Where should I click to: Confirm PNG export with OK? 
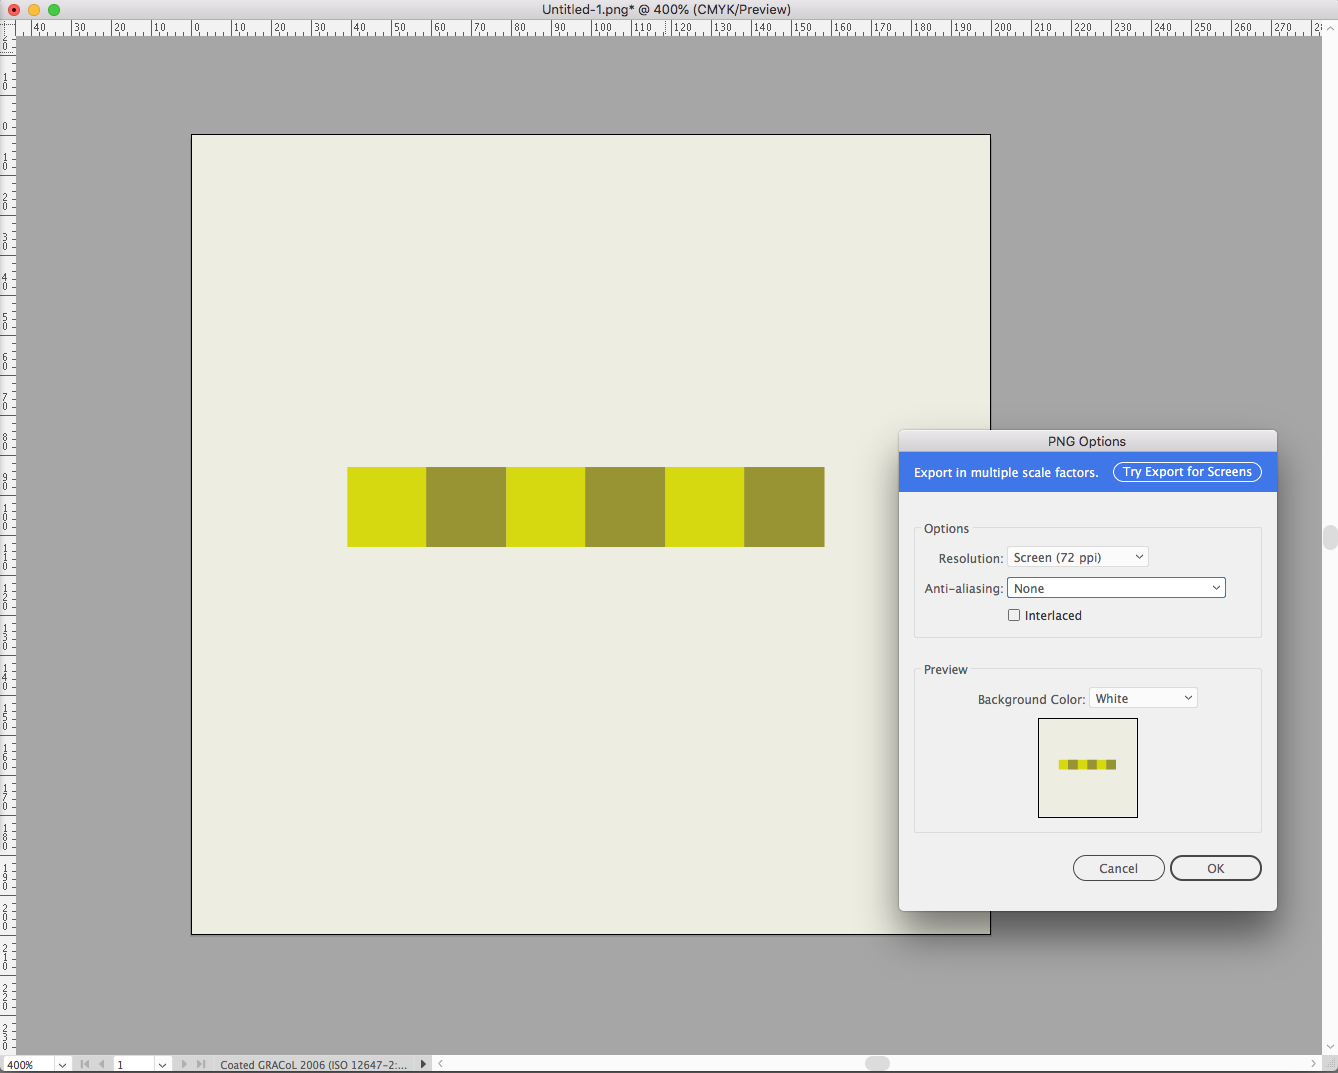tap(1215, 868)
